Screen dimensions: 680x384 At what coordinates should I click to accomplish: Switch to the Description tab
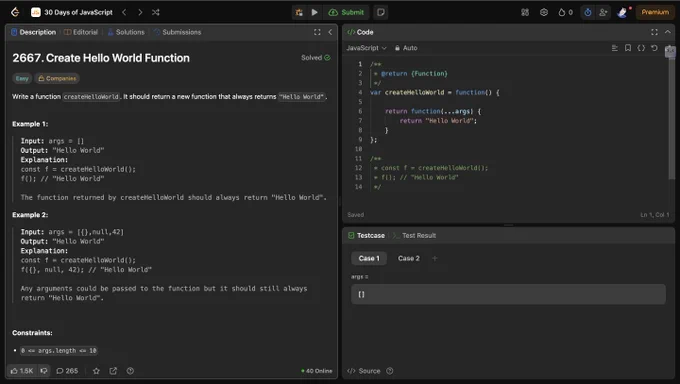(x=33, y=32)
